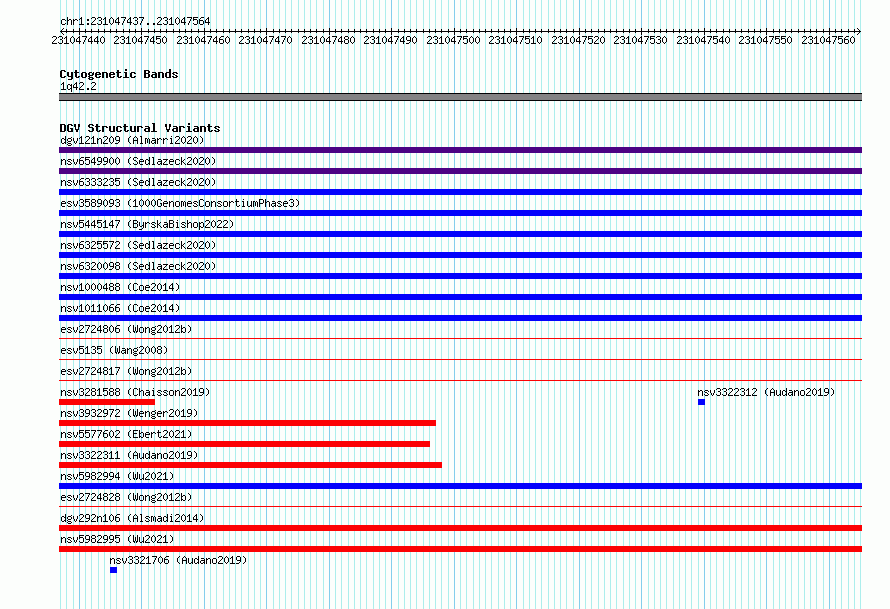Image resolution: width=890 pixels, height=609 pixels.
Task: Click the small blue marker under nsv3321706
Action: click(114, 570)
